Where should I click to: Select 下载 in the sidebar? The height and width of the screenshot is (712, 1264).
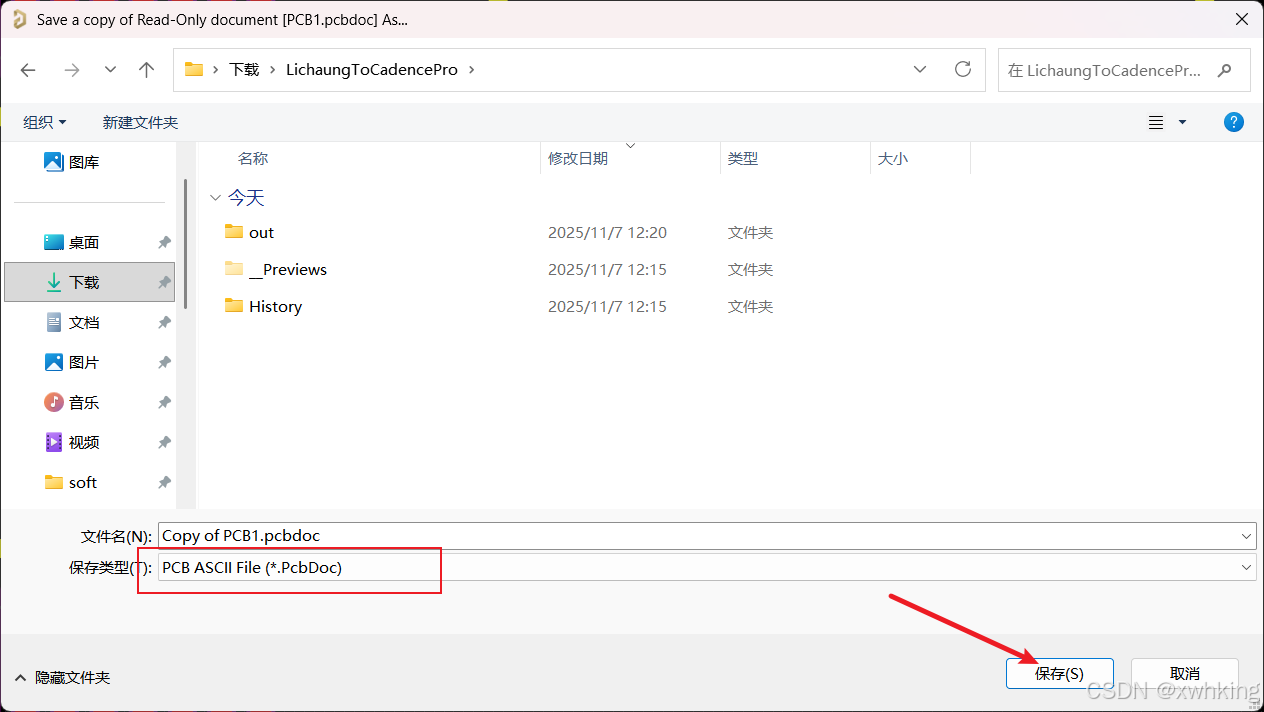coord(90,282)
